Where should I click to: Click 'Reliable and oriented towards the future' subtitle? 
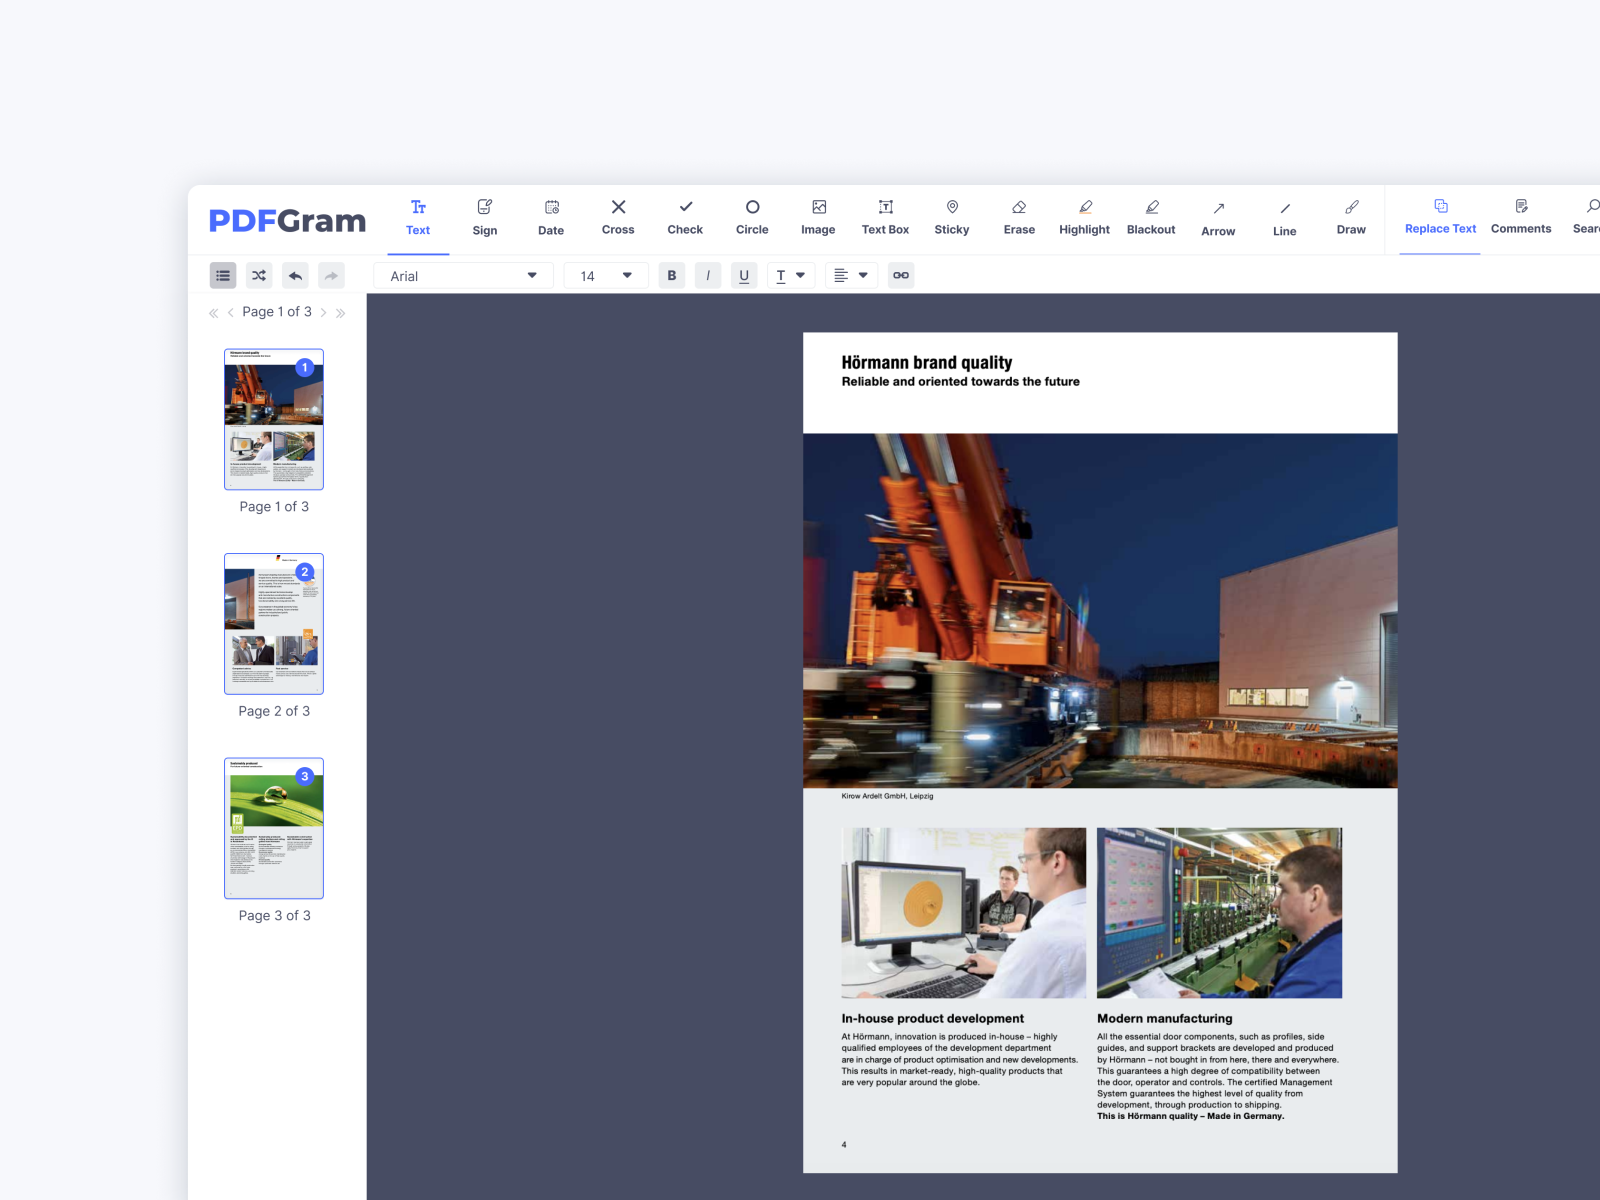(961, 382)
